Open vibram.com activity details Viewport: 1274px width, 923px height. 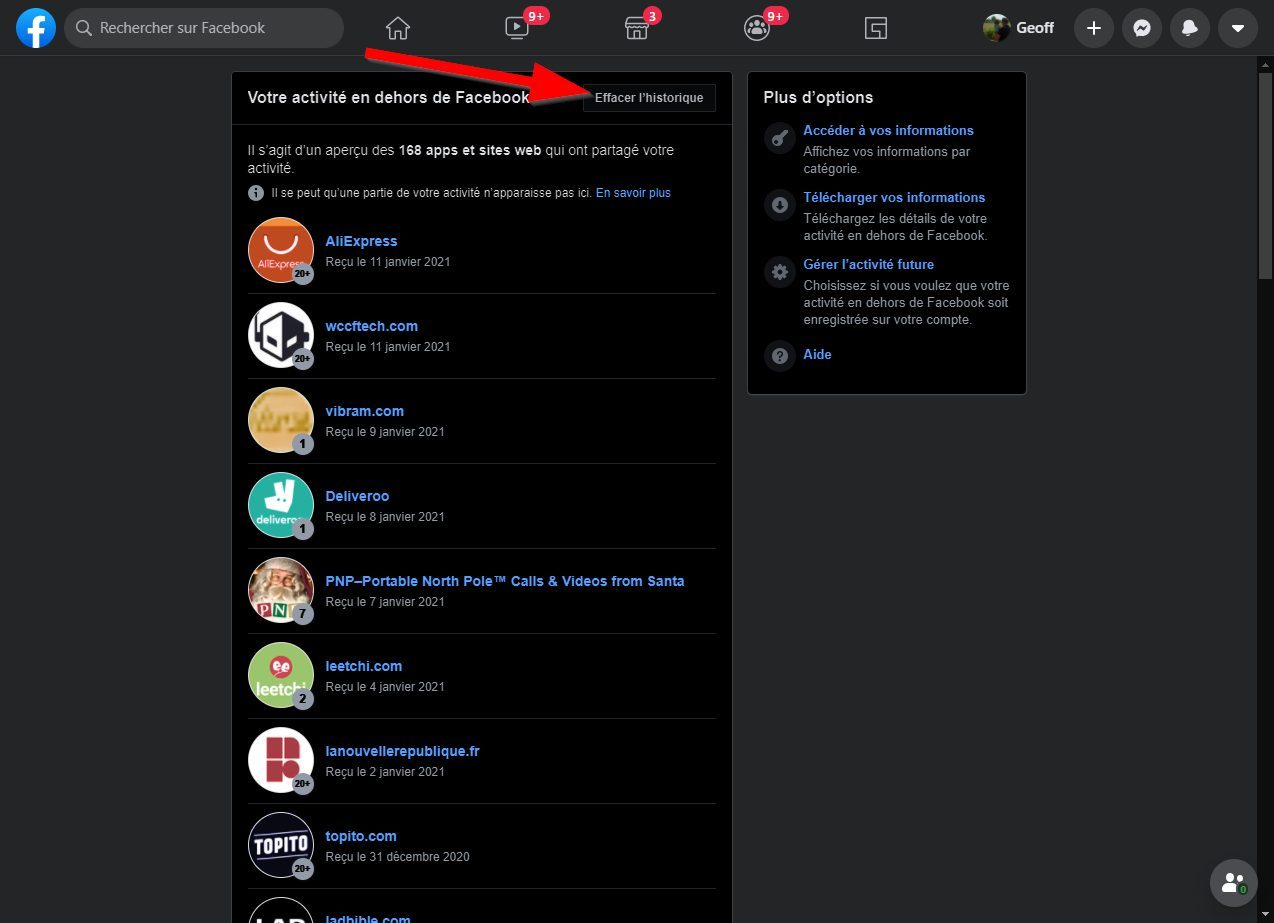365,411
